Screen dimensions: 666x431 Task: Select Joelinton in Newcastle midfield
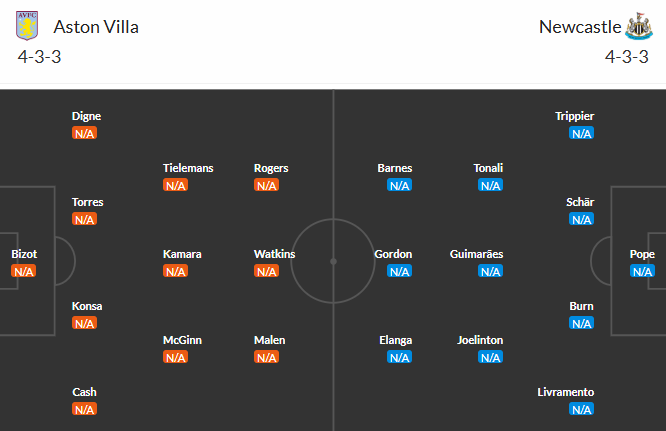[480, 340]
